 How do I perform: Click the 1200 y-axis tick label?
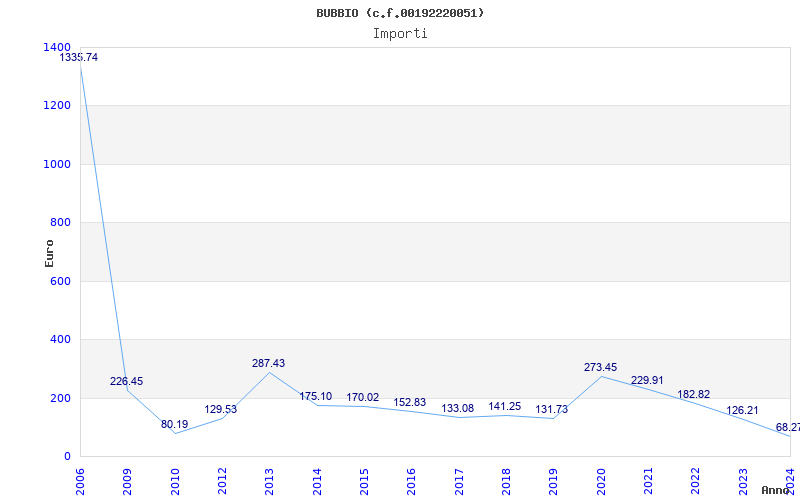point(57,106)
